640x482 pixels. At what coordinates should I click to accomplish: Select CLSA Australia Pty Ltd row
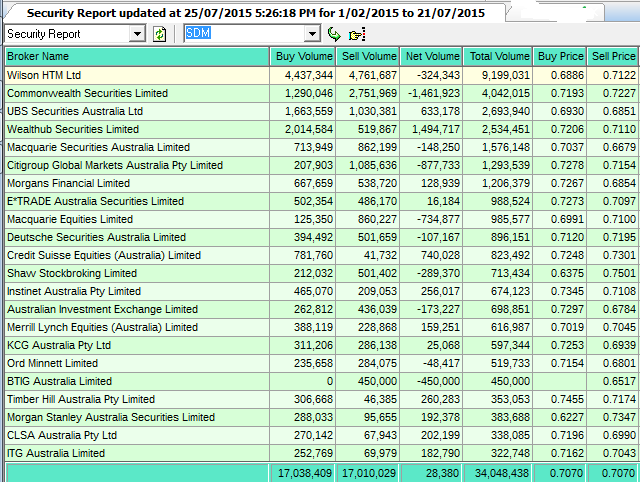(x=322, y=435)
